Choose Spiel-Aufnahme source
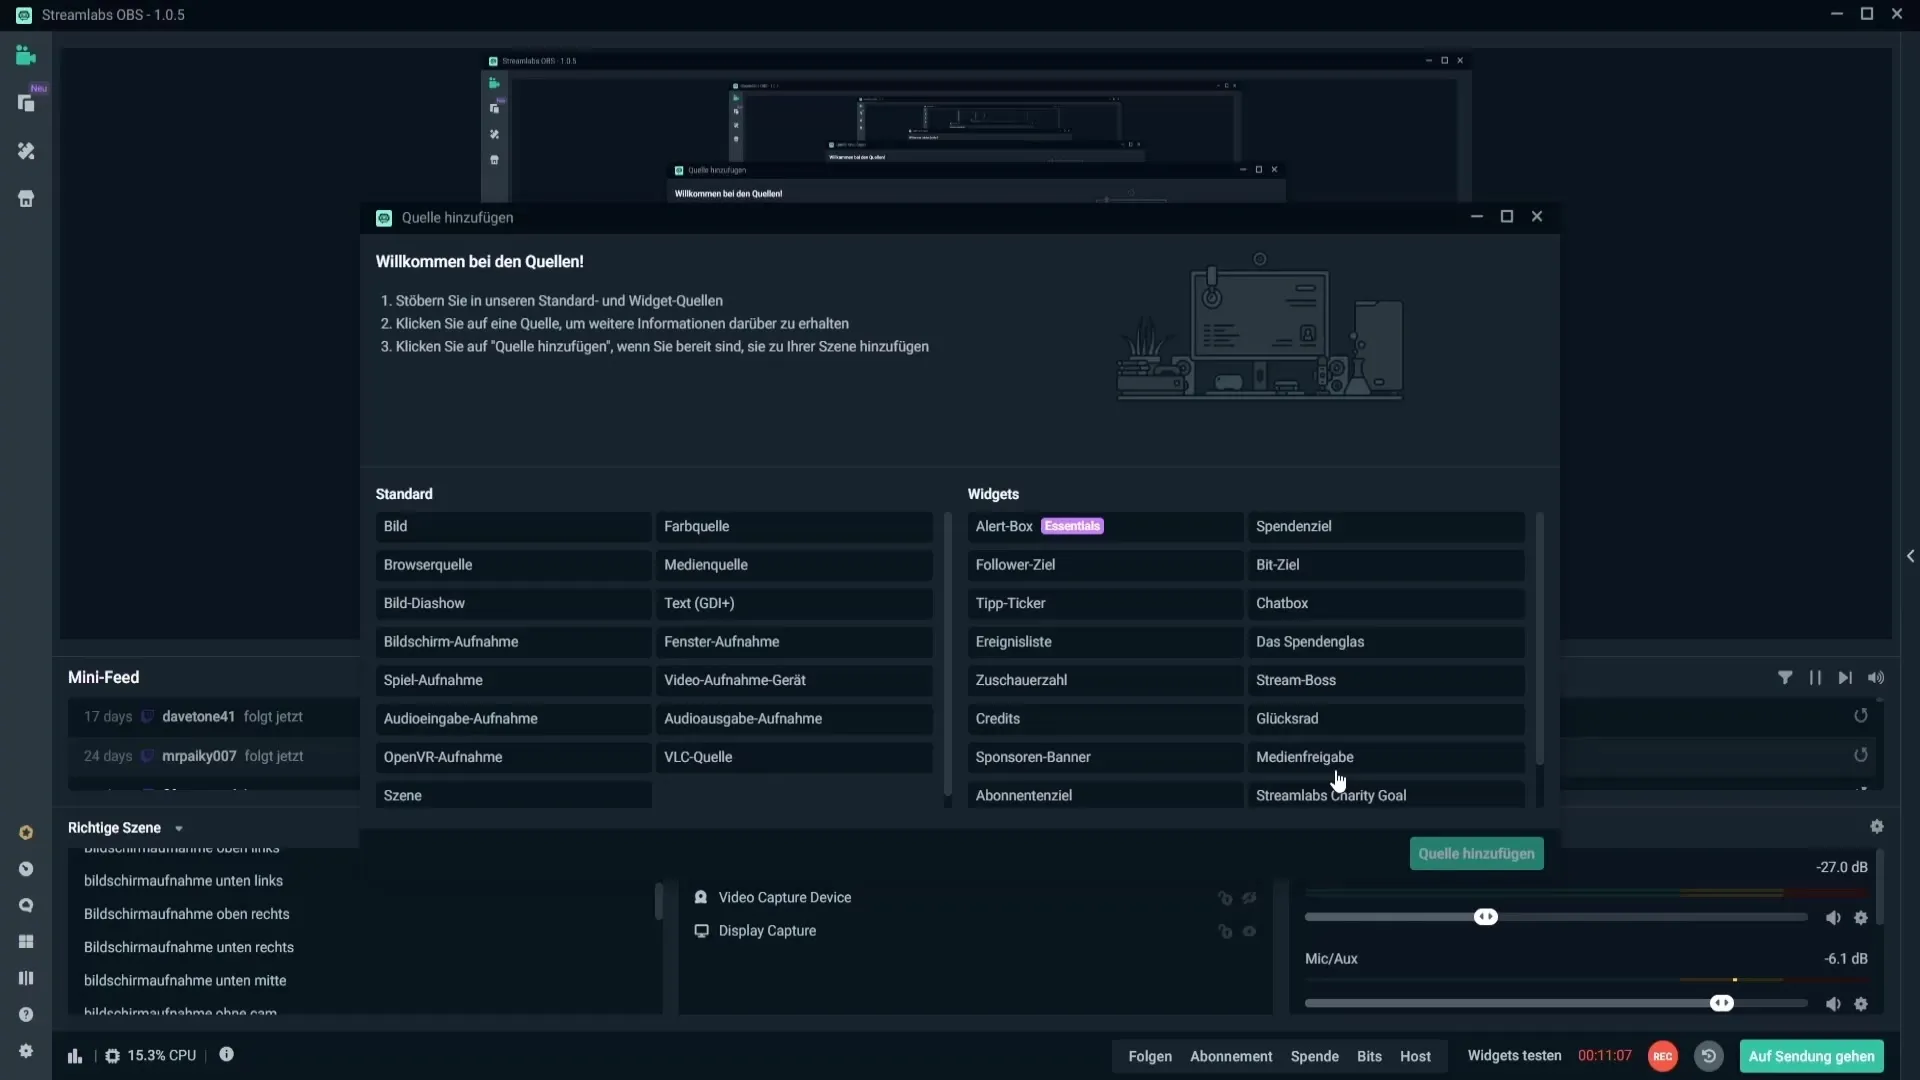The width and height of the screenshot is (1920, 1080). pos(513,680)
